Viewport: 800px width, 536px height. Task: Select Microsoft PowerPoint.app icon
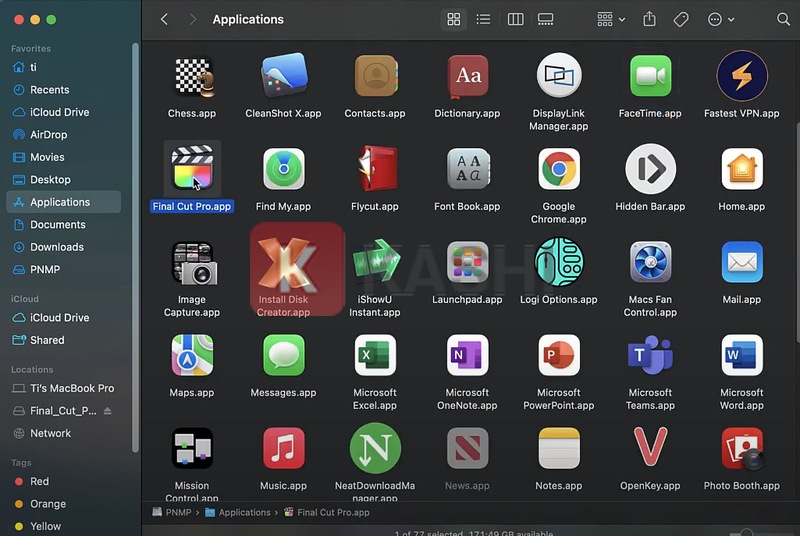pos(559,355)
